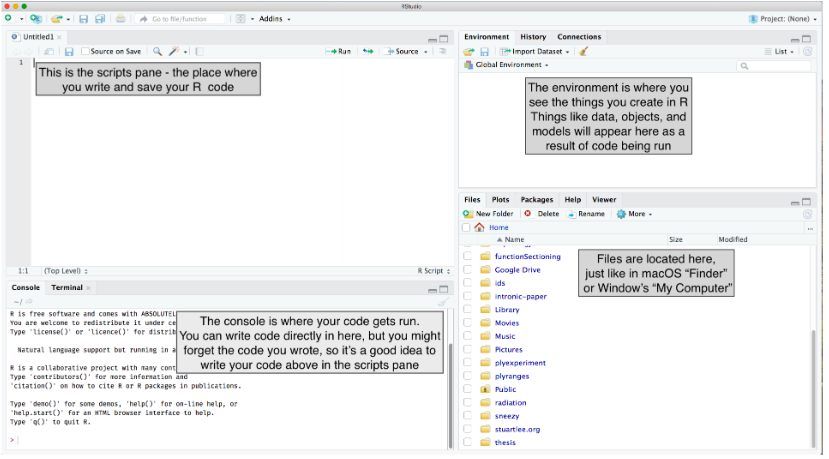Open the Addins dropdown menu
829x459 pixels.
coord(274,19)
